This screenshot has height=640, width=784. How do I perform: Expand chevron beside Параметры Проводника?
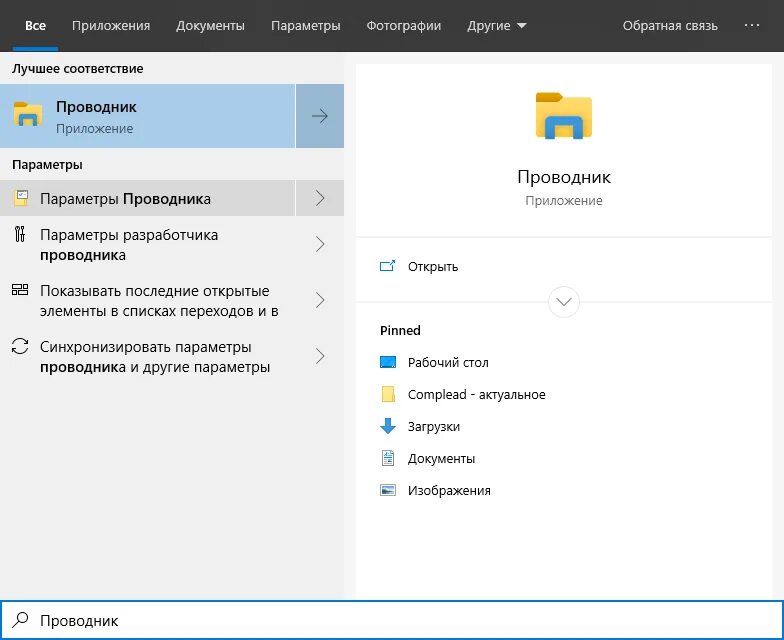(x=320, y=198)
